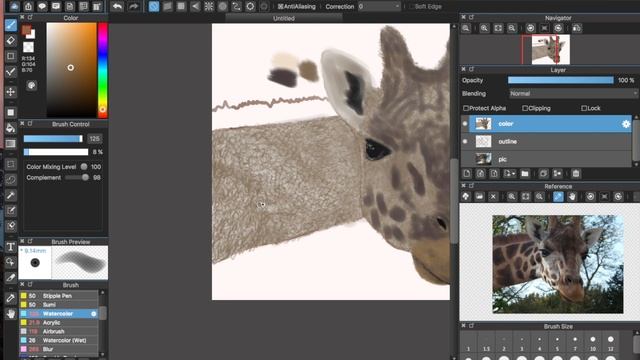Viewport: 640px width, 360px height.
Task: Click the Navigator preview thumbnail
Action: [x=550, y=49]
